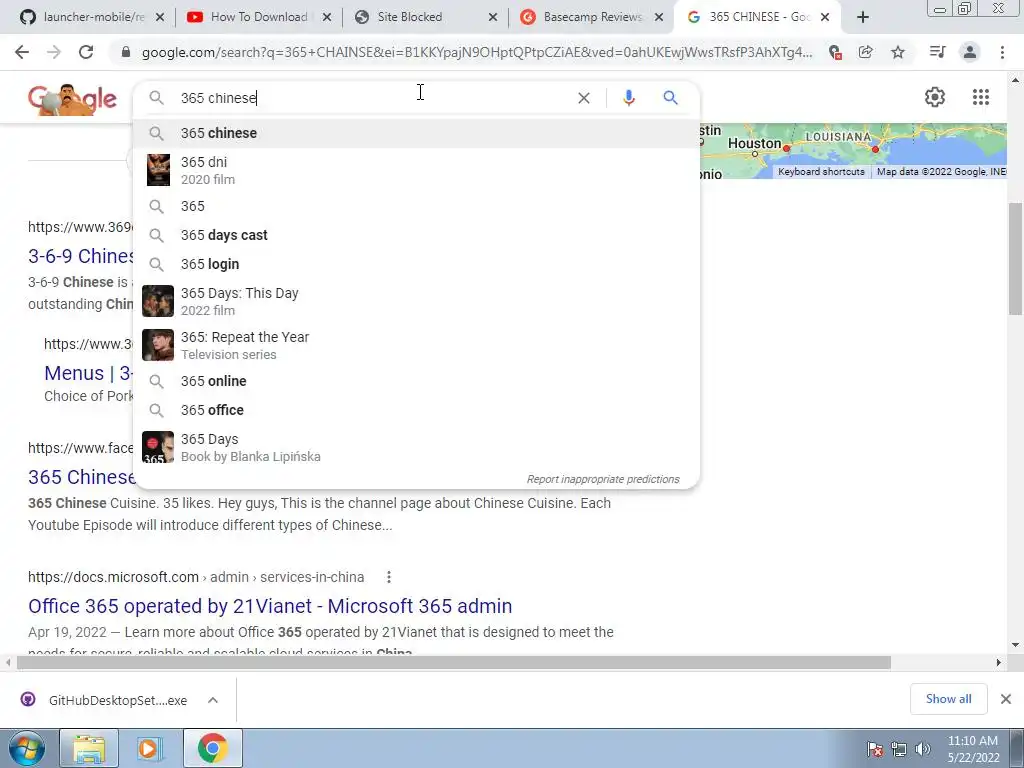This screenshot has width=1024, height=768.
Task: Open the blocked extension icon in address bar
Action: tap(835, 52)
